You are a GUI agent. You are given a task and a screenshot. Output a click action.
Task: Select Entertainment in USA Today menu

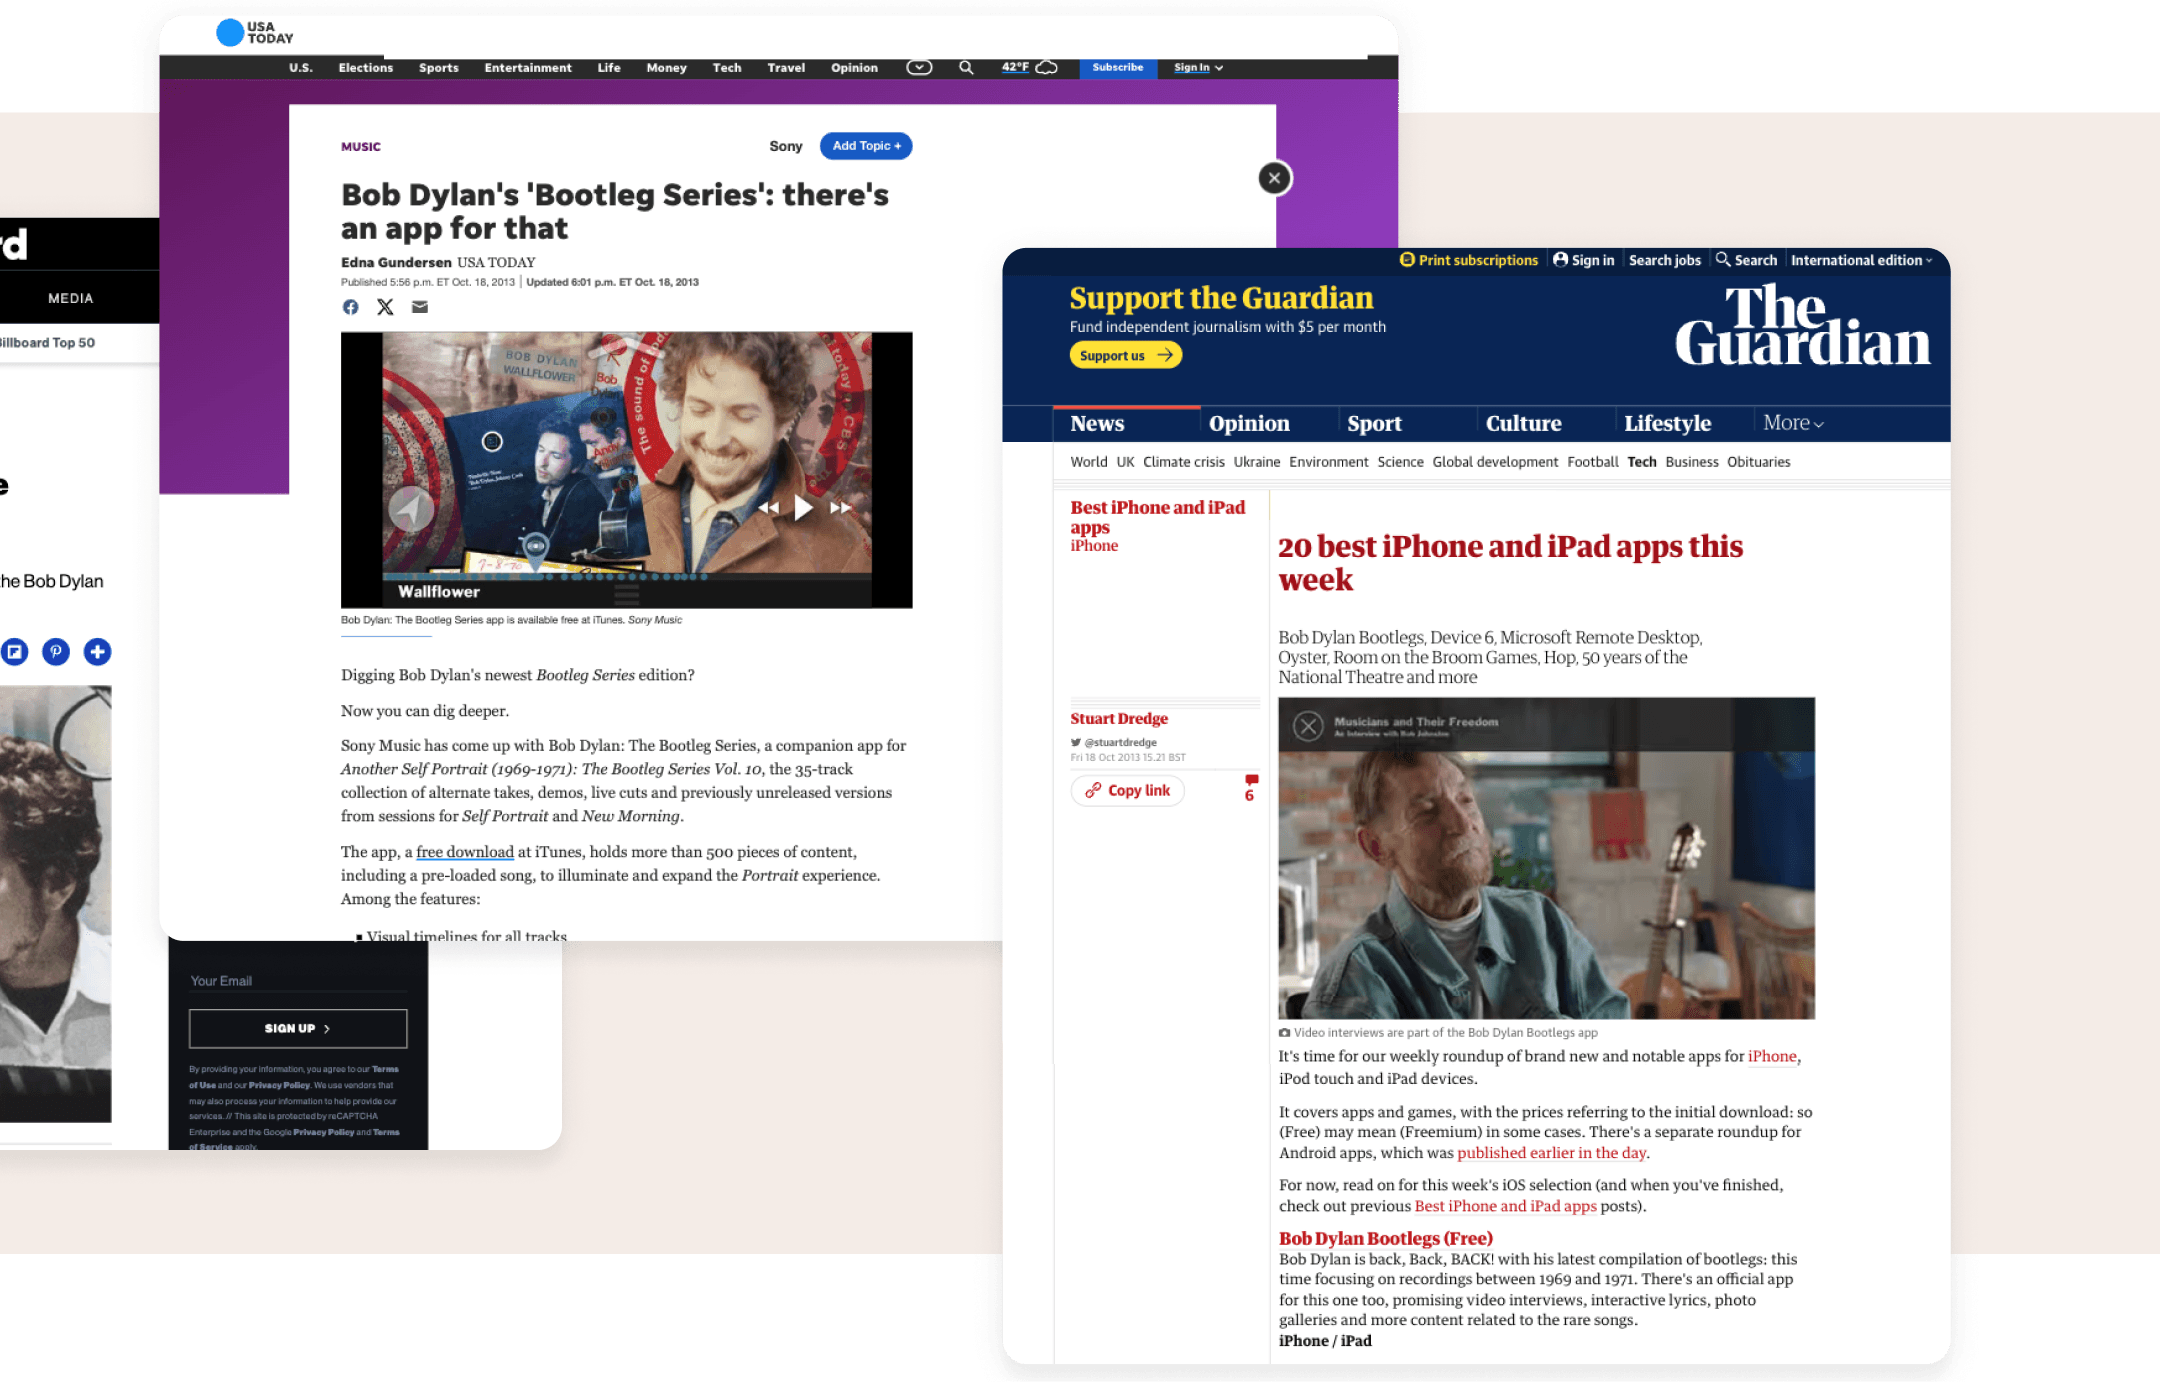click(528, 68)
